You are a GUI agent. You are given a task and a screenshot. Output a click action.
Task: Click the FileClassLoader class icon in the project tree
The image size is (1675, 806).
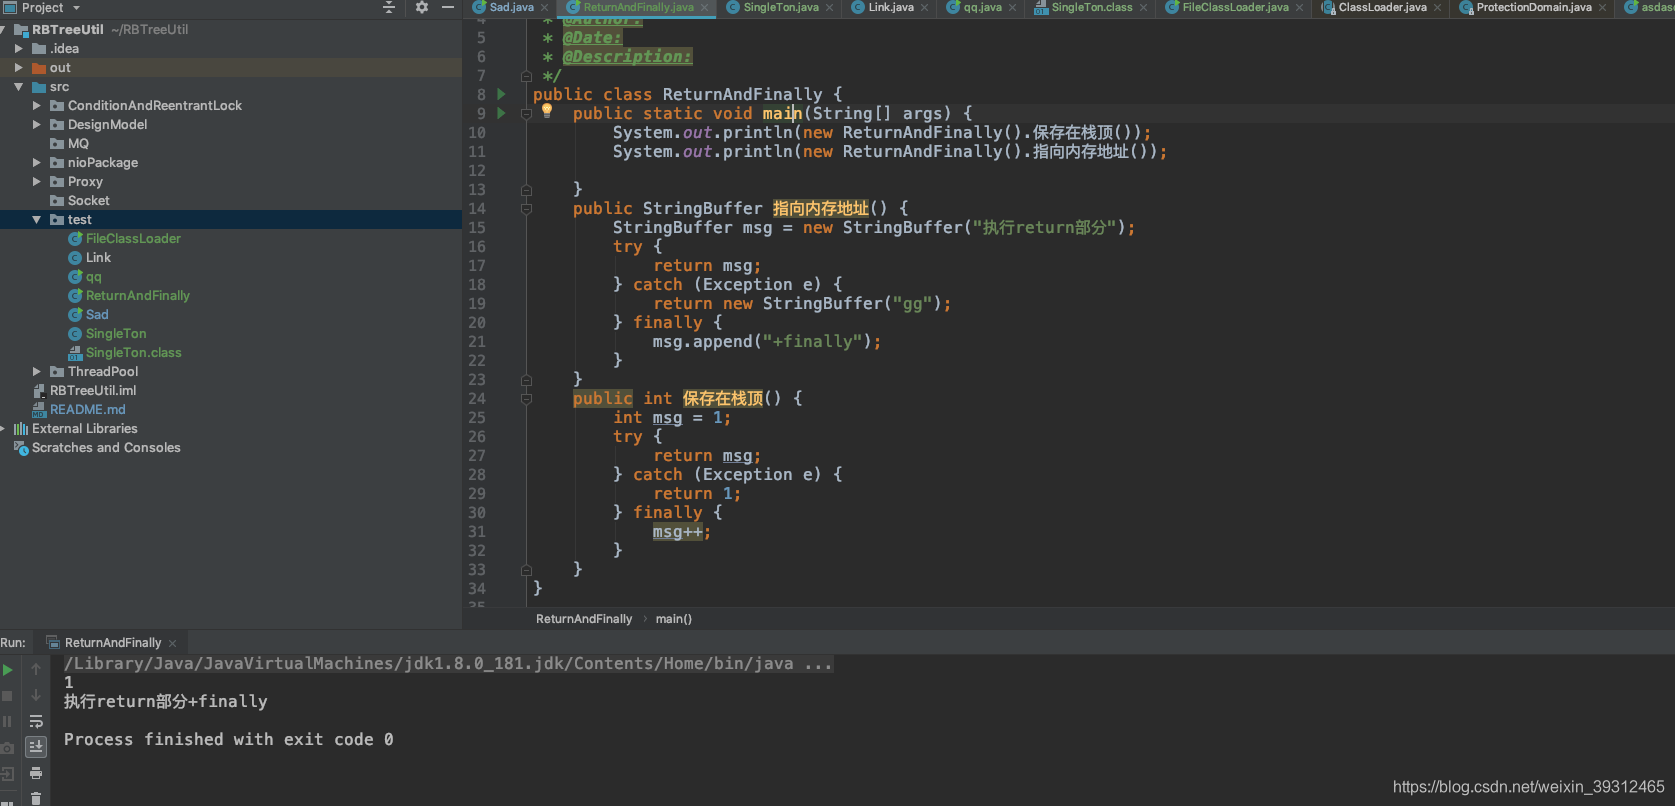click(x=75, y=239)
